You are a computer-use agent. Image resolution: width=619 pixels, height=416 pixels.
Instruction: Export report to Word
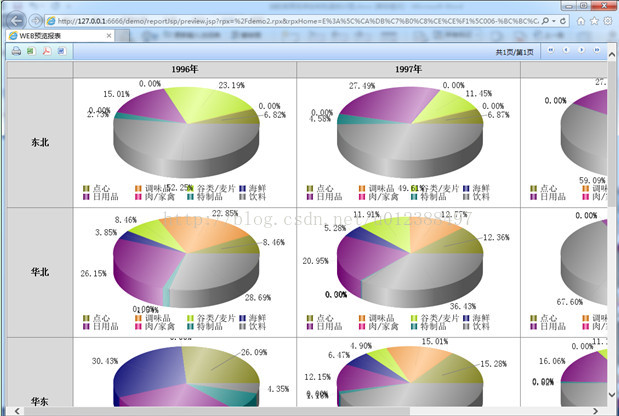[x=62, y=51]
